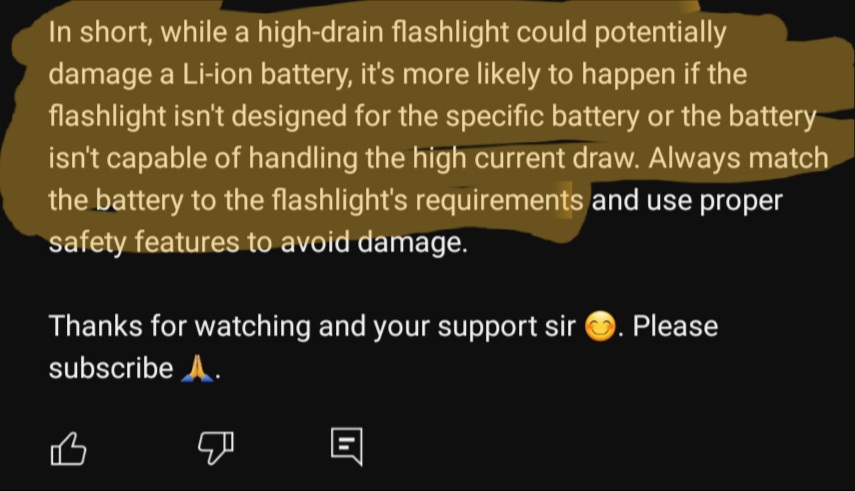855x491 pixels.
Task: Click the word 'potentially' in first line
Action: click(660, 34)
